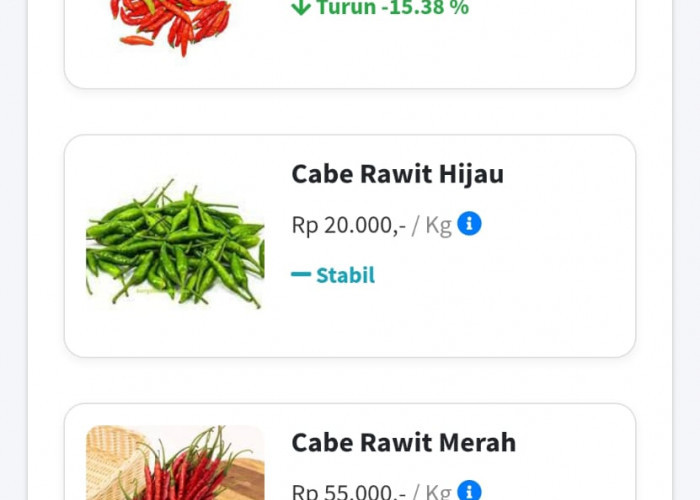Viewport: 700px width, 500px height.
Task: Click the green down arrow next to Turun
Action: click(301, 8)
